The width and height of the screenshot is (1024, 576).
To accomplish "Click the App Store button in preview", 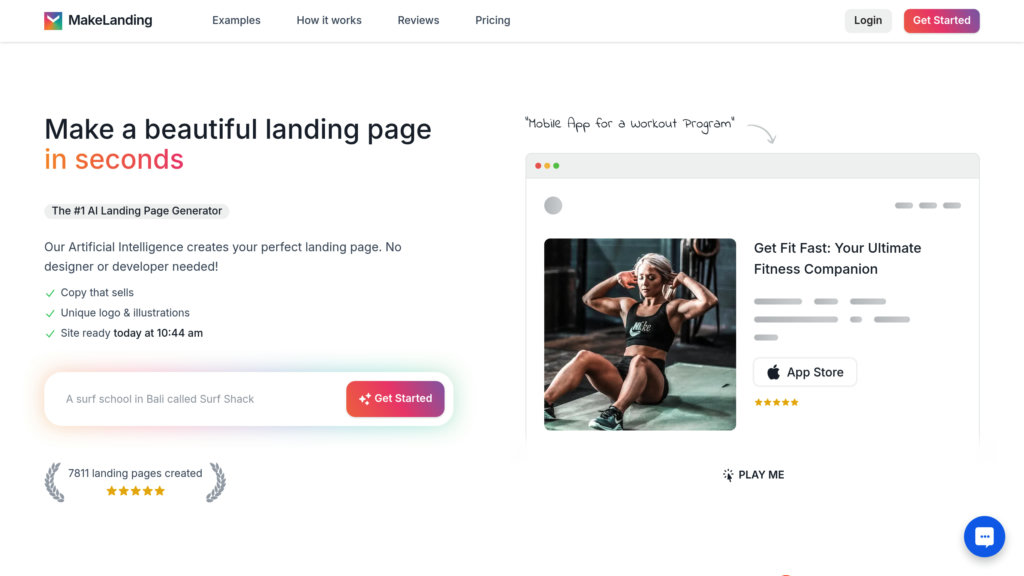I will tap(805, 372).
